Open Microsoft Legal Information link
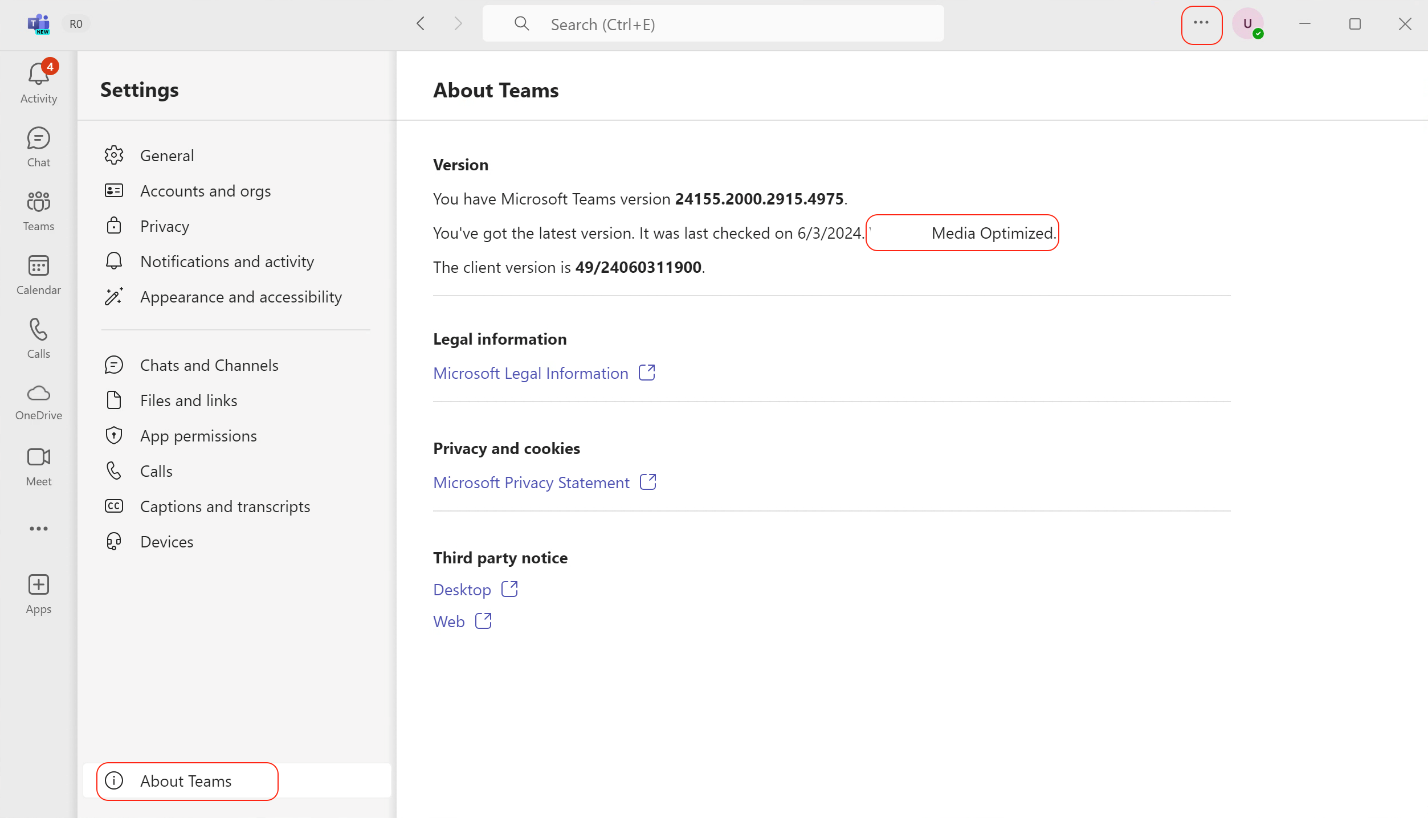Screen dimensions: 1428x818 531,373
